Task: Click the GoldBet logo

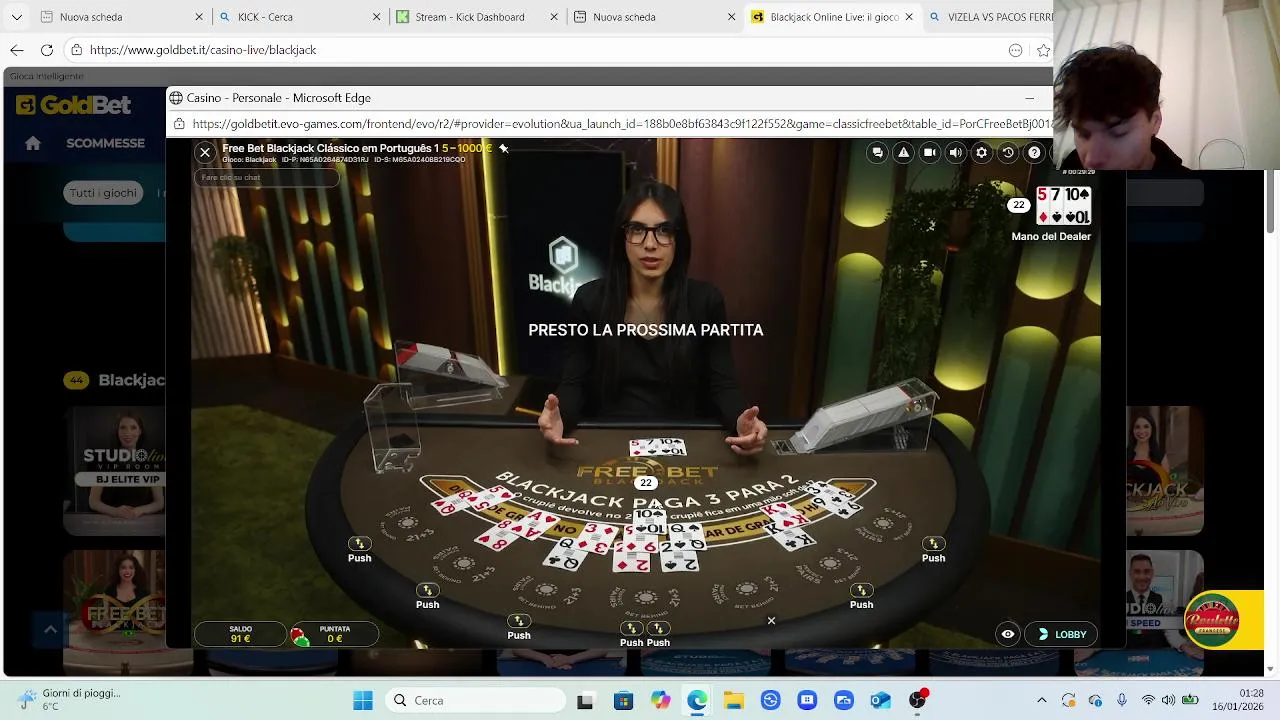Action: coord(73,105)
